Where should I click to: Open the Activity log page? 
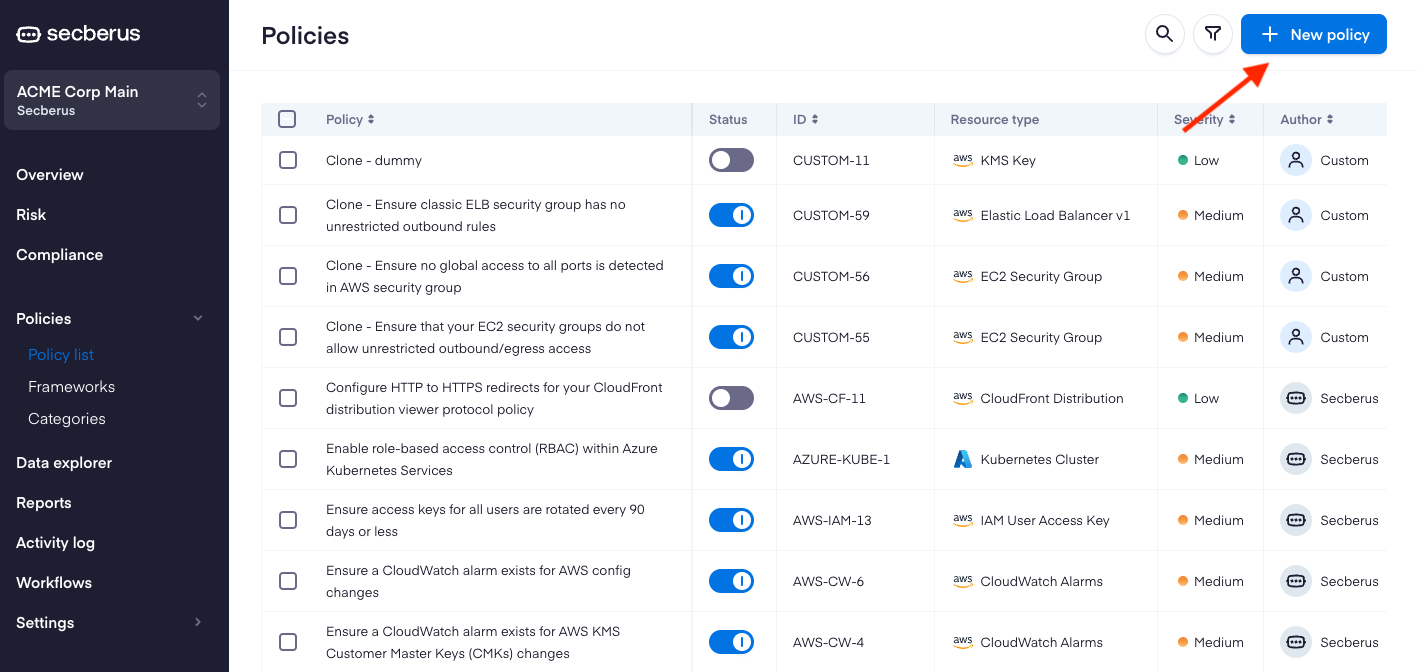56,542
